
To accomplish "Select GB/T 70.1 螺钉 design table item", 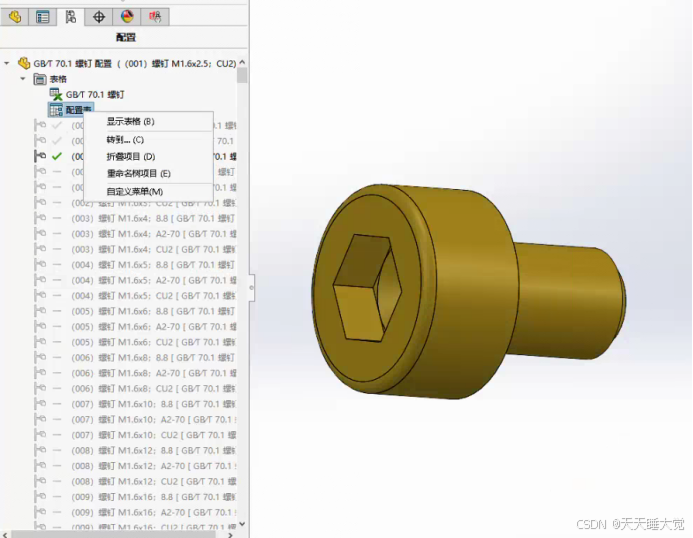I will pos(95,95).
